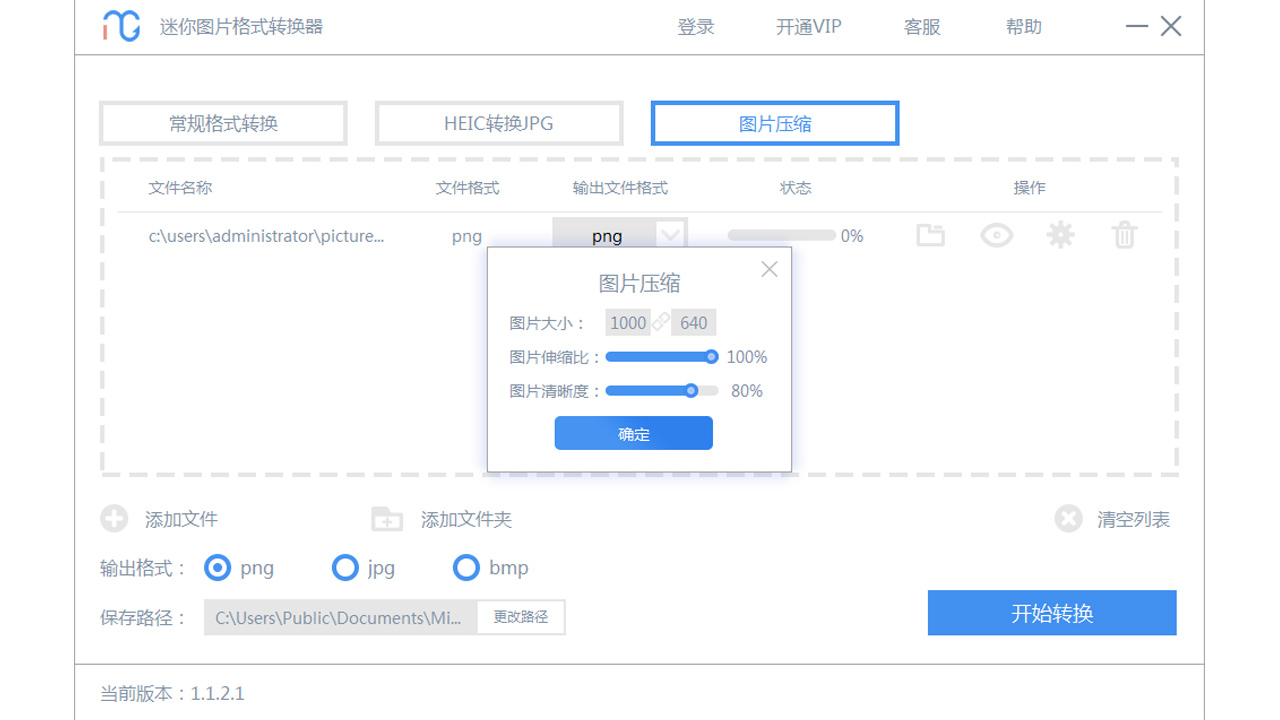Click 登录 to sign in
The height and width of the screenshot is (720, 1280).
[x=696, y=27]
